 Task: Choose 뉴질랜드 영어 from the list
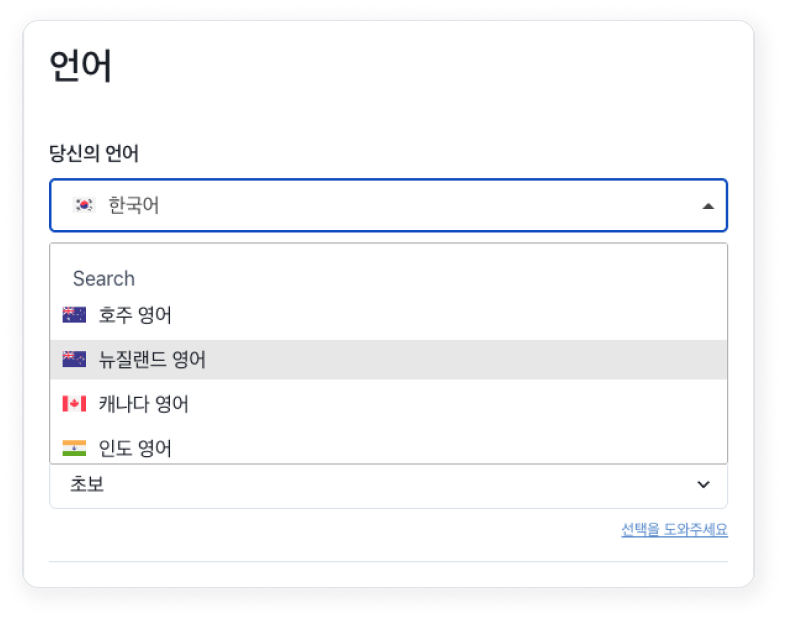[x=152, y=359]
